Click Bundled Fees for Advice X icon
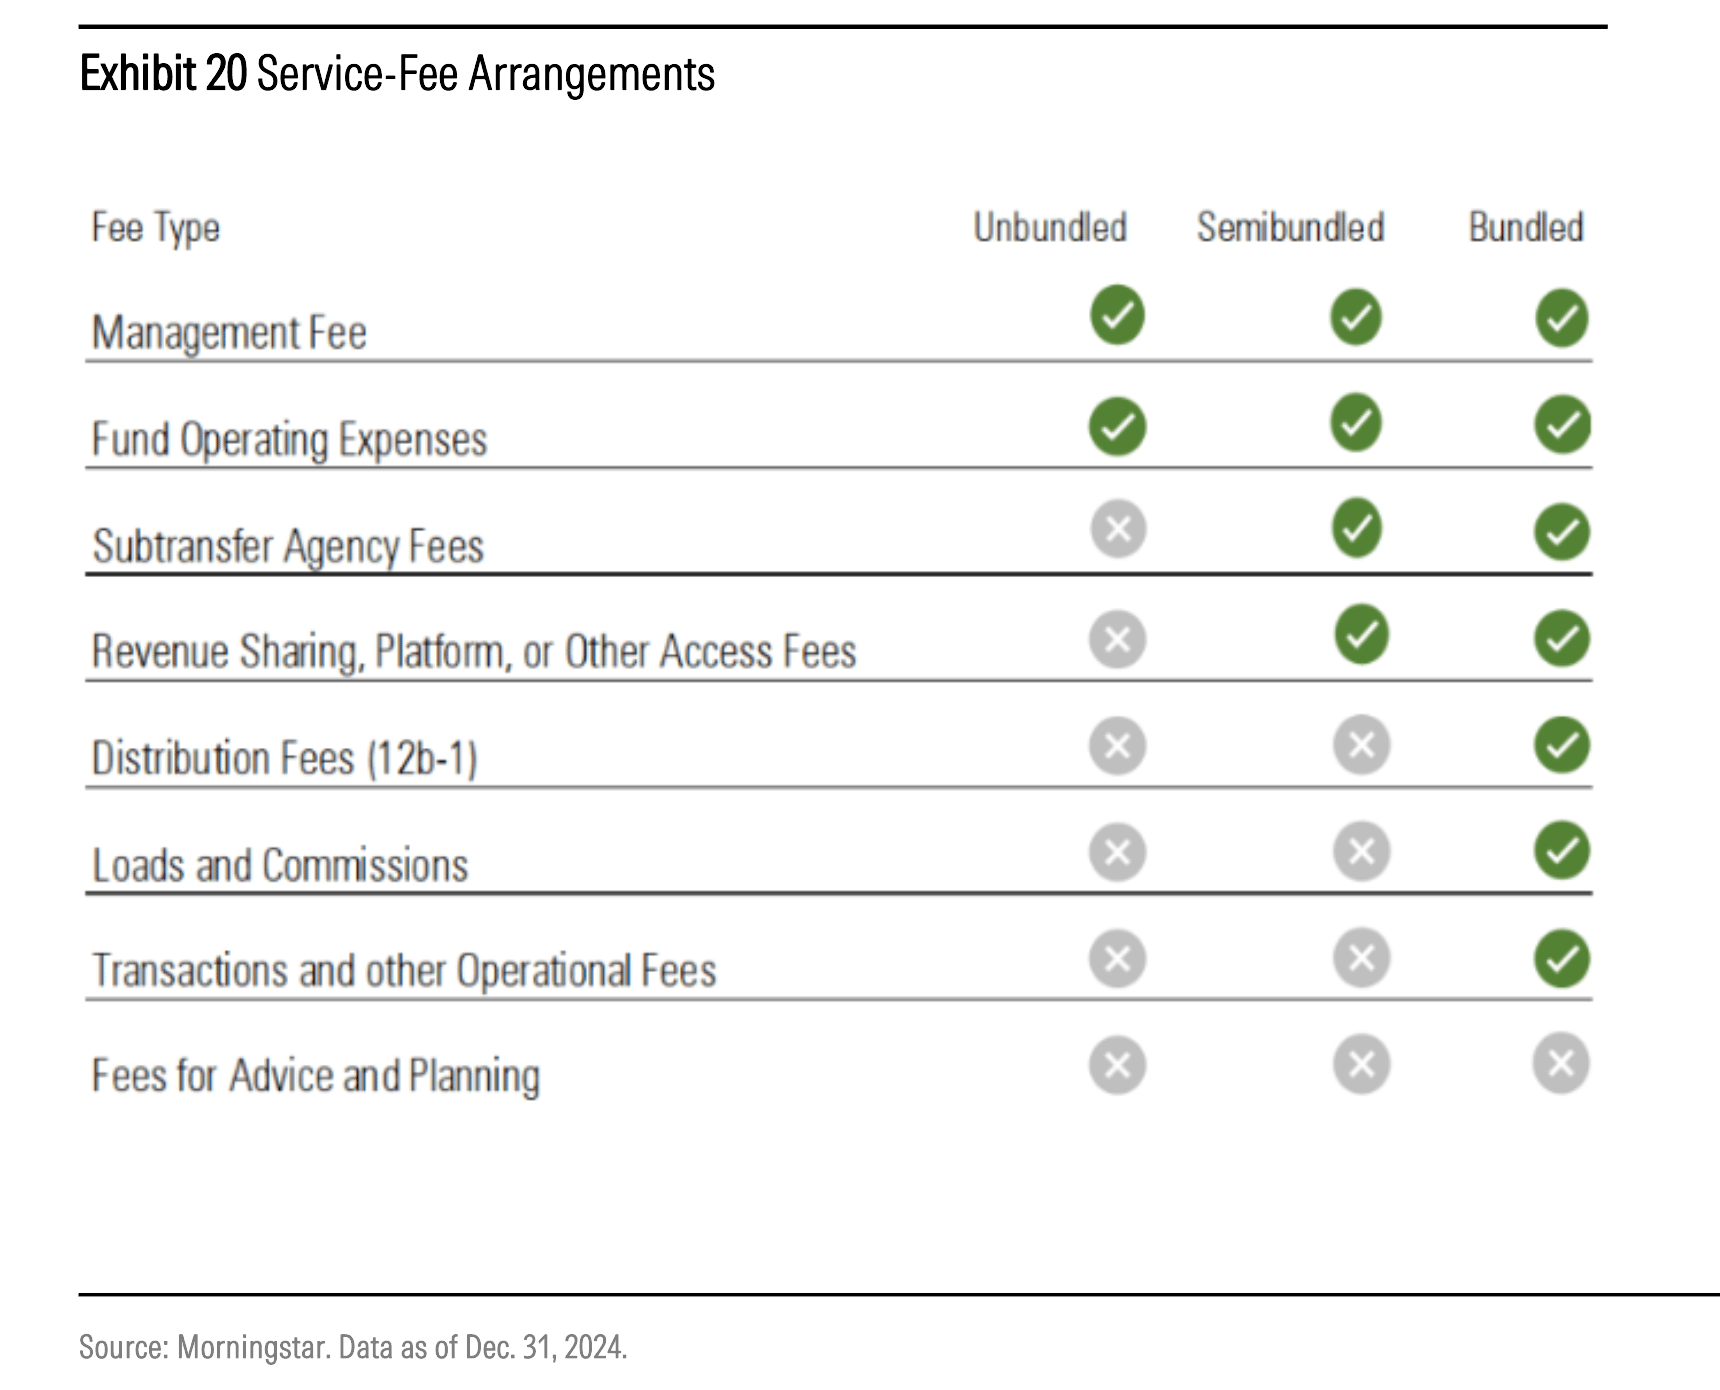The image size is (1720, 1390). point(1561,1063)
